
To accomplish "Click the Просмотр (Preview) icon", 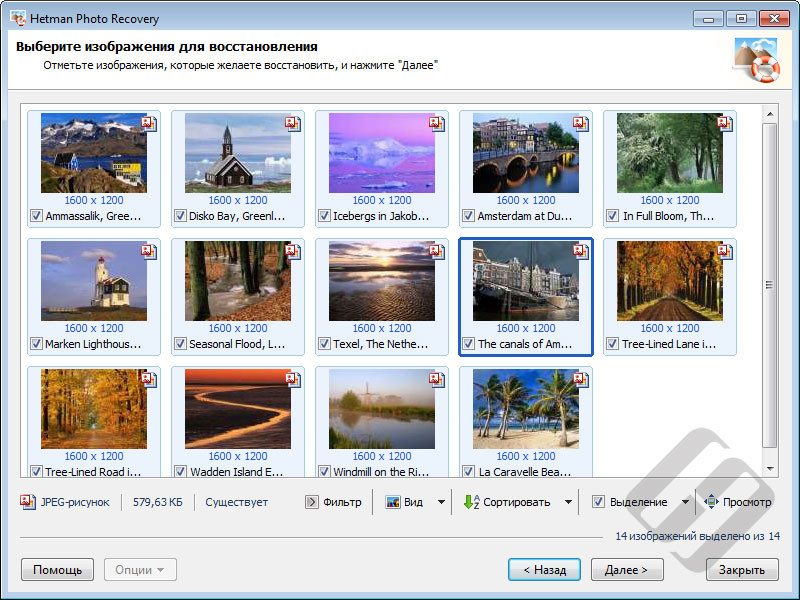I will [711, 502].
